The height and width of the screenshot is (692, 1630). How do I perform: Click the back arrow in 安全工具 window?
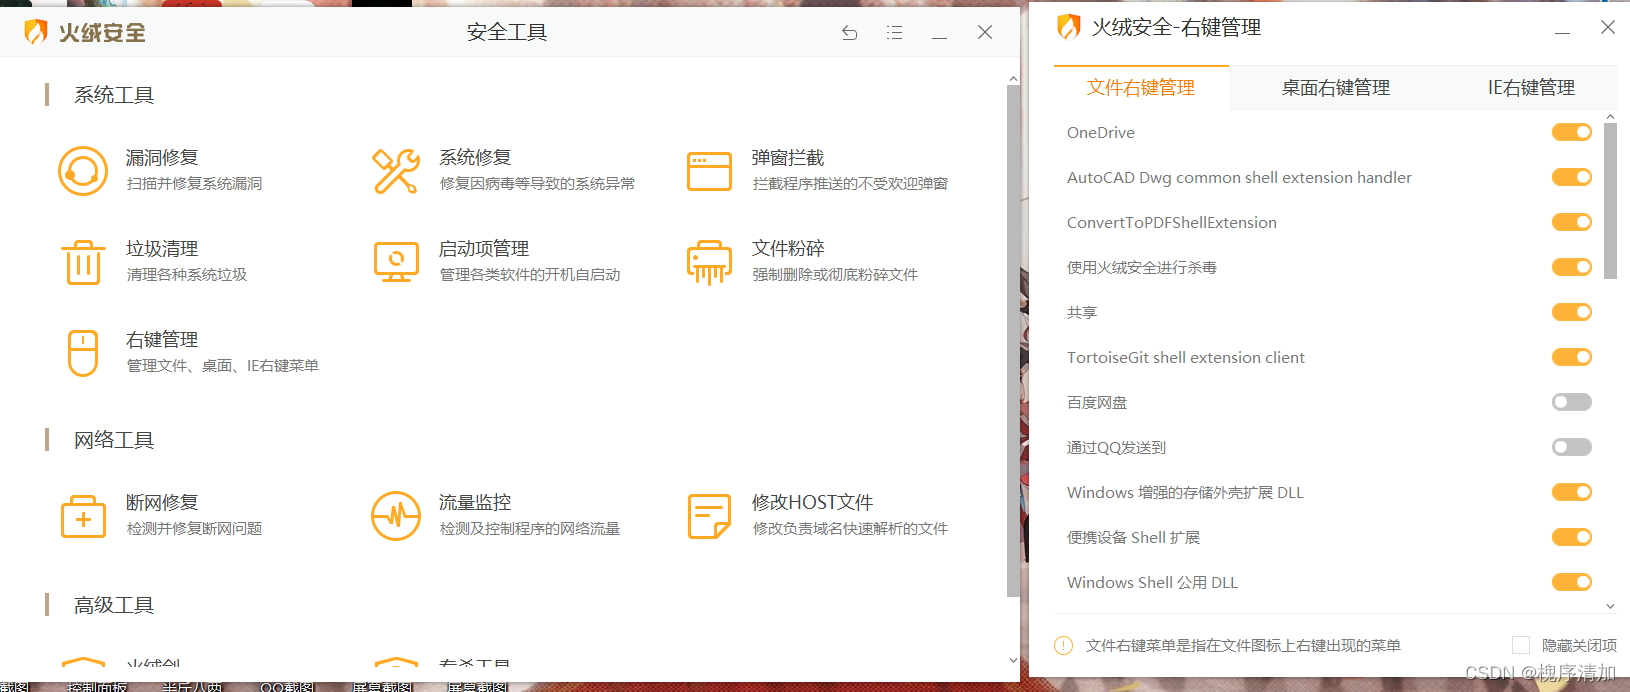click(x=849, y=33)
